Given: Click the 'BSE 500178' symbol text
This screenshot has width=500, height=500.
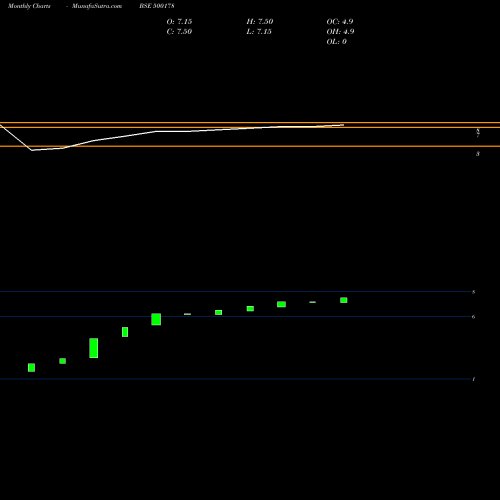Looking at the screenshot, I should 157,6.
